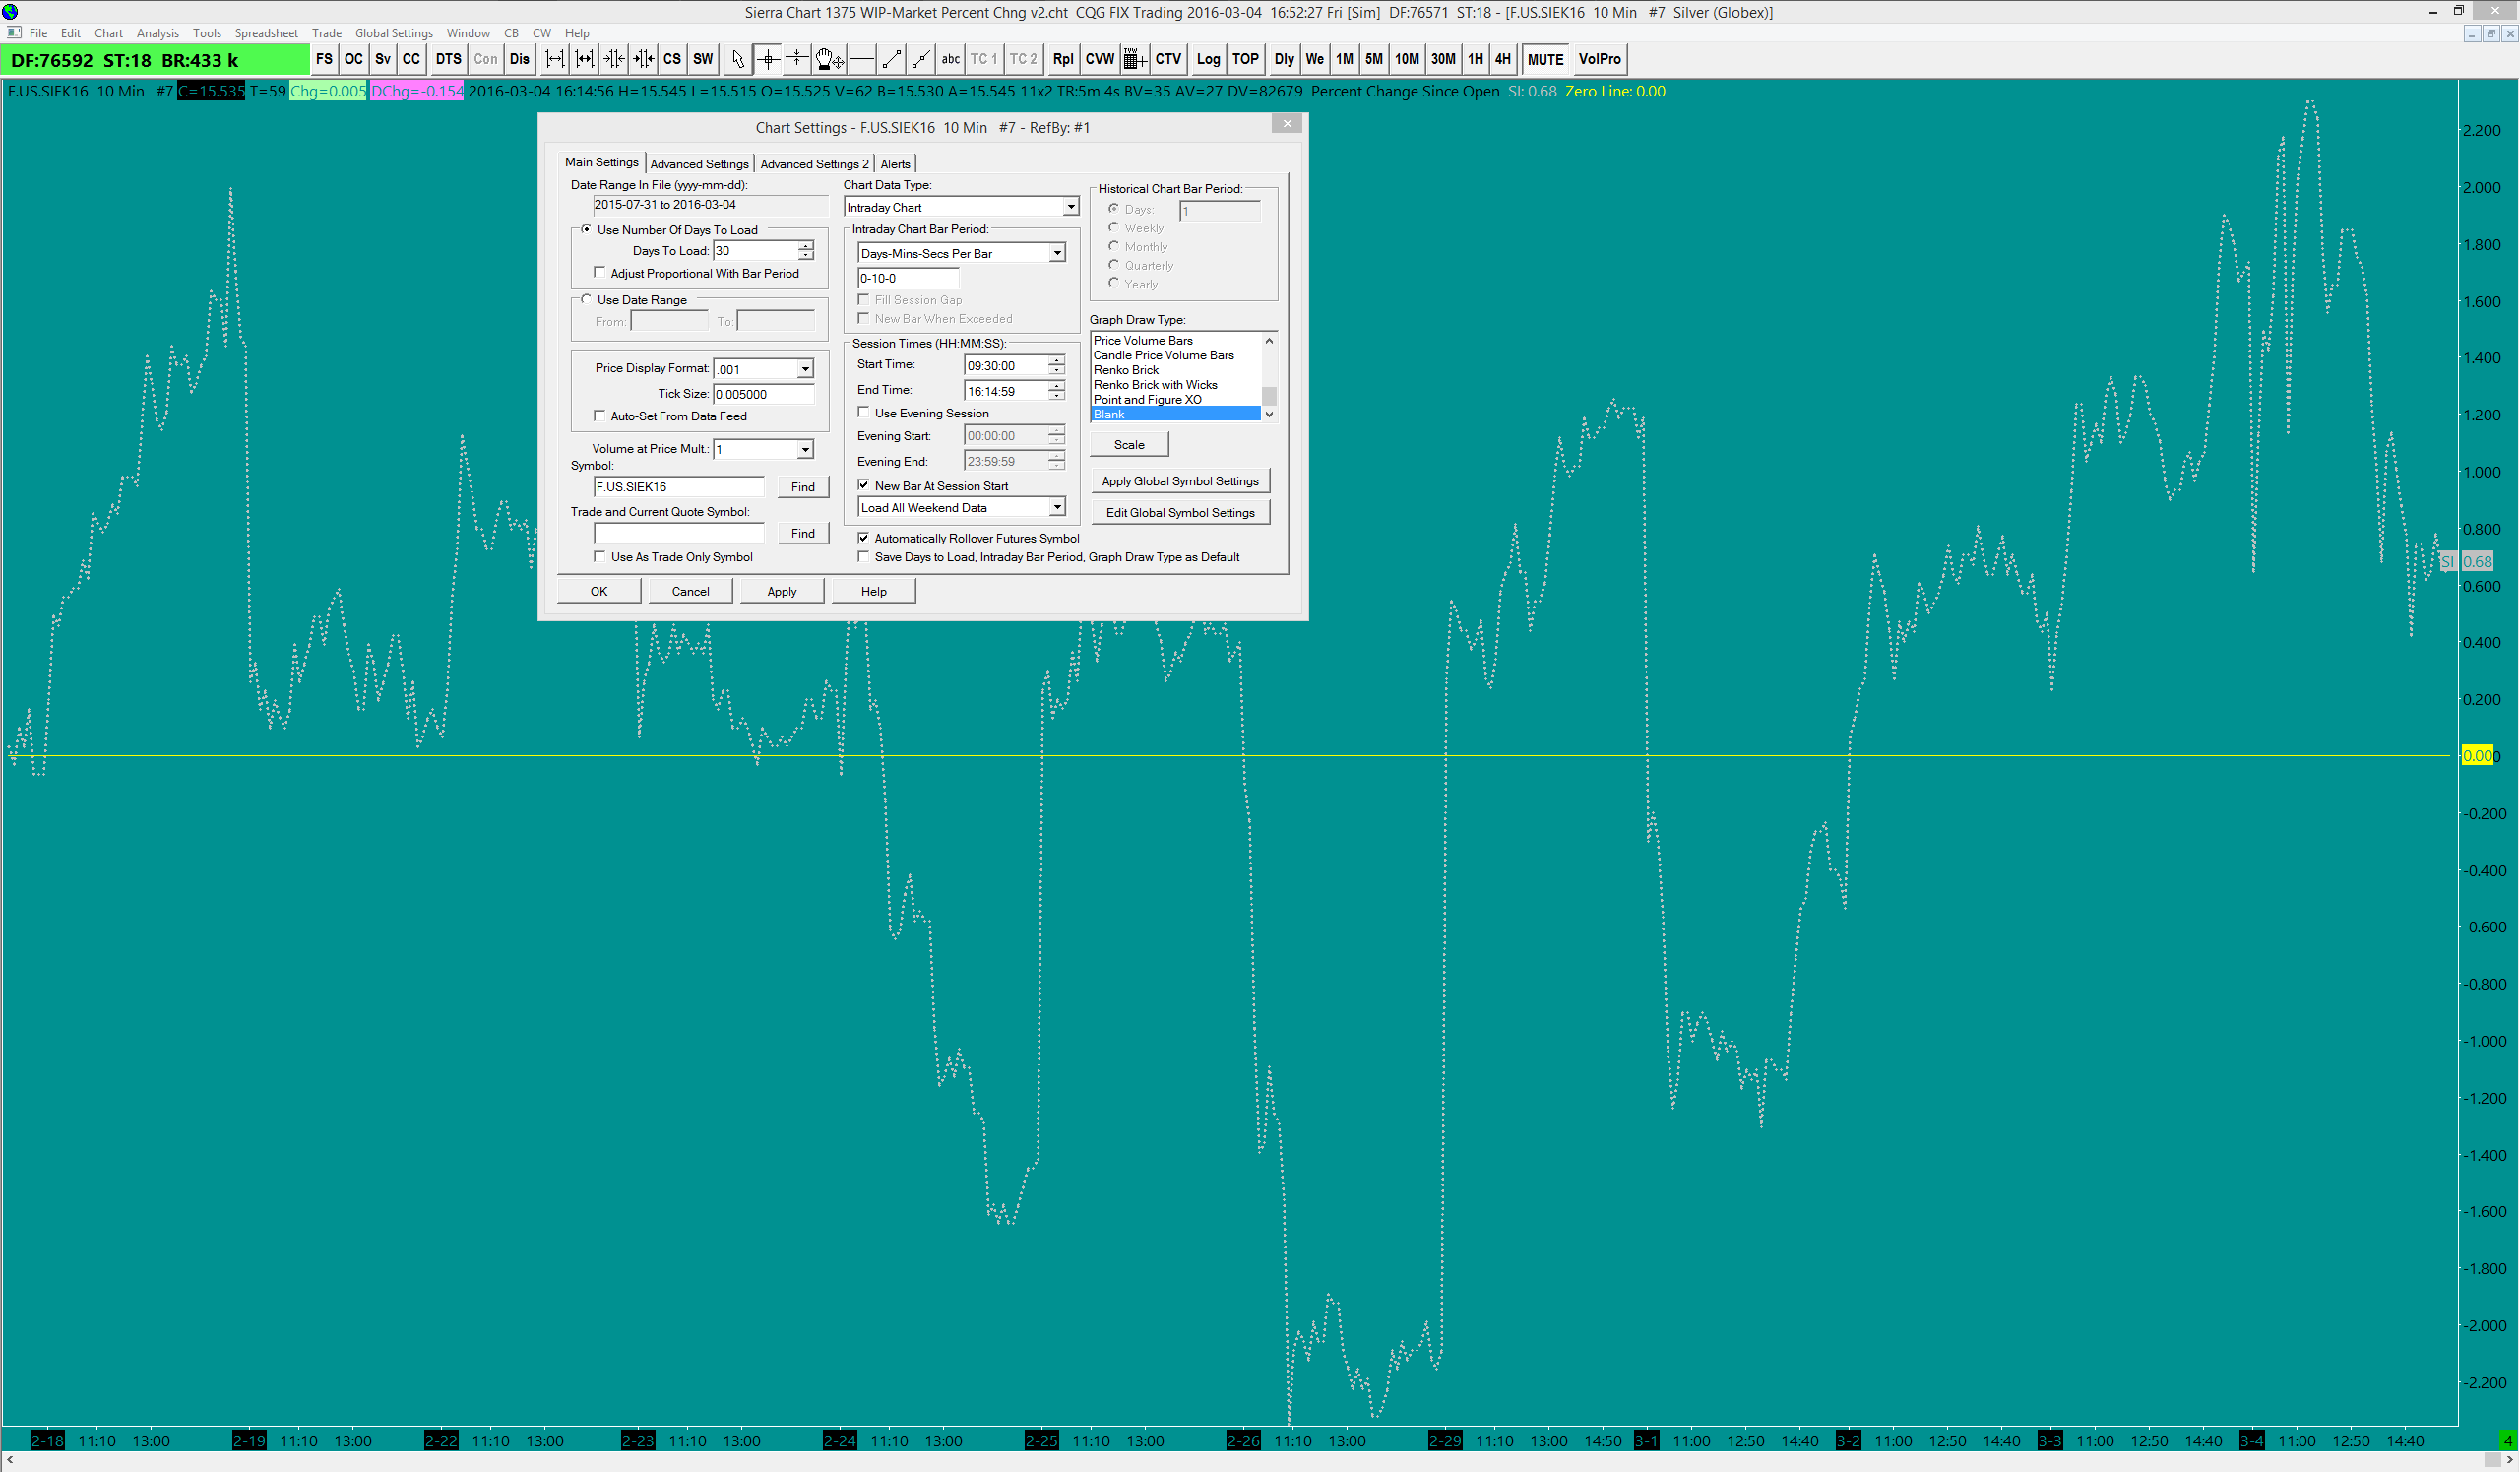
Task: Click the MUTE toolbar button
Action: [1544, 59]
